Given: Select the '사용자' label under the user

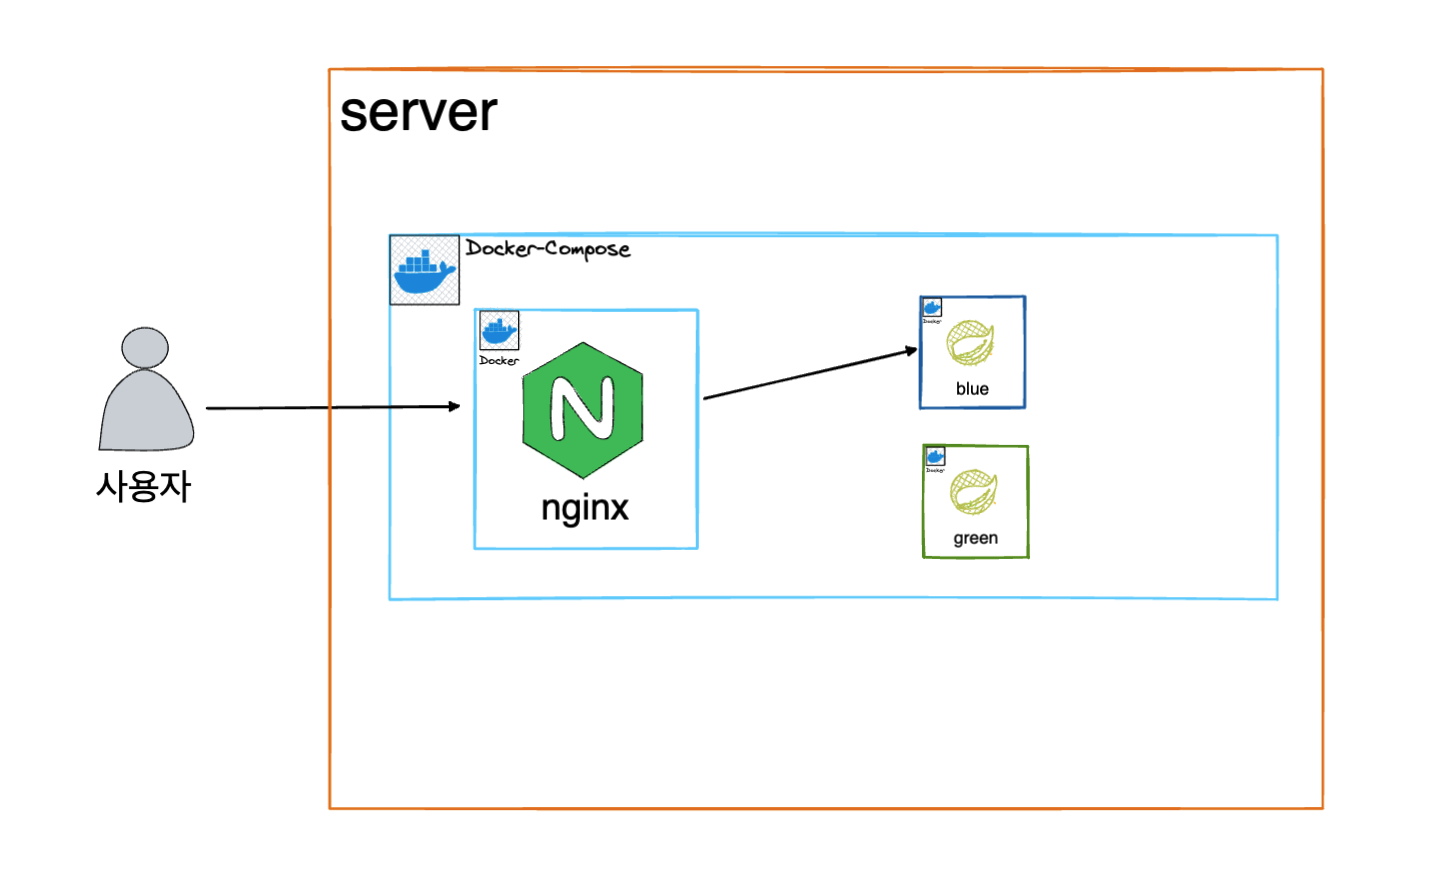Looking at the screenshot, I should [143, 487].
